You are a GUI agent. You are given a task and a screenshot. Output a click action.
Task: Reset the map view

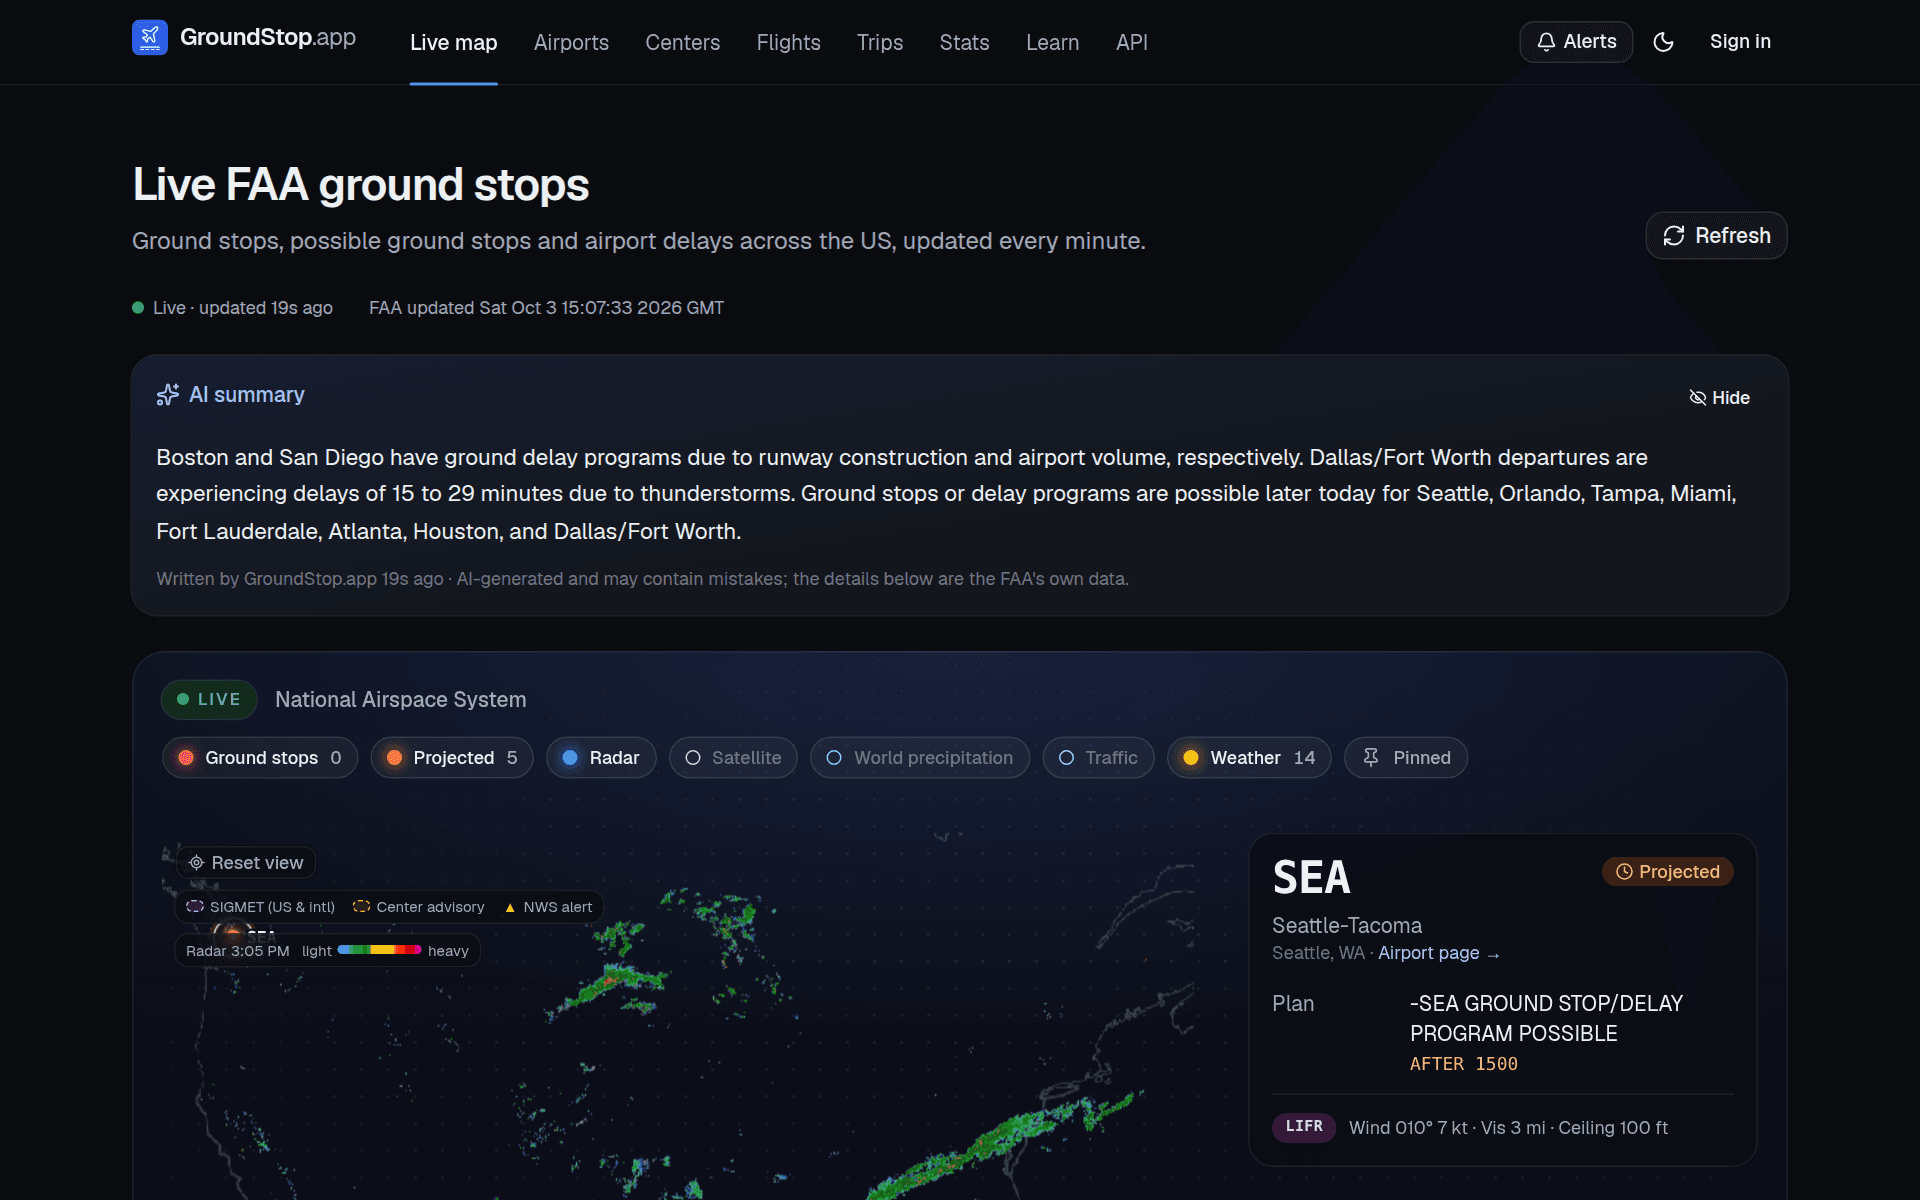point(246,863)
